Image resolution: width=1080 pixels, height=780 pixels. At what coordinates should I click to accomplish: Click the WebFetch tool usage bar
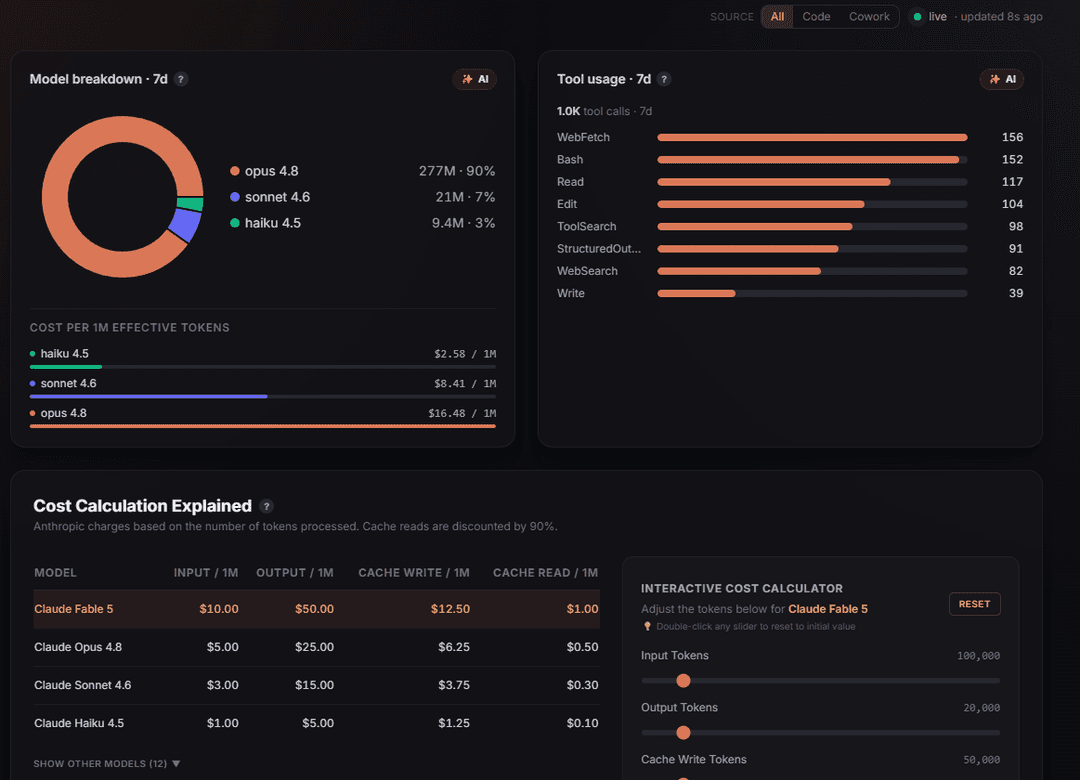pos(812,138)
